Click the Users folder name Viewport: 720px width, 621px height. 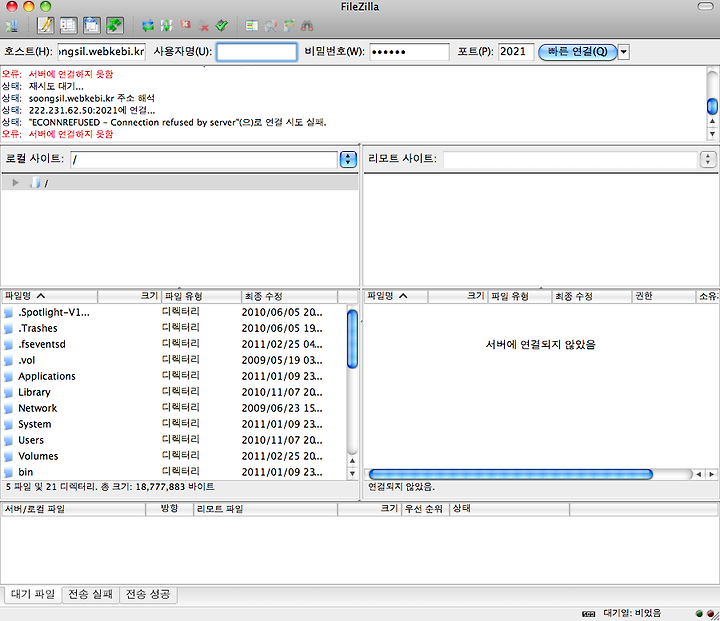(31, 440)
